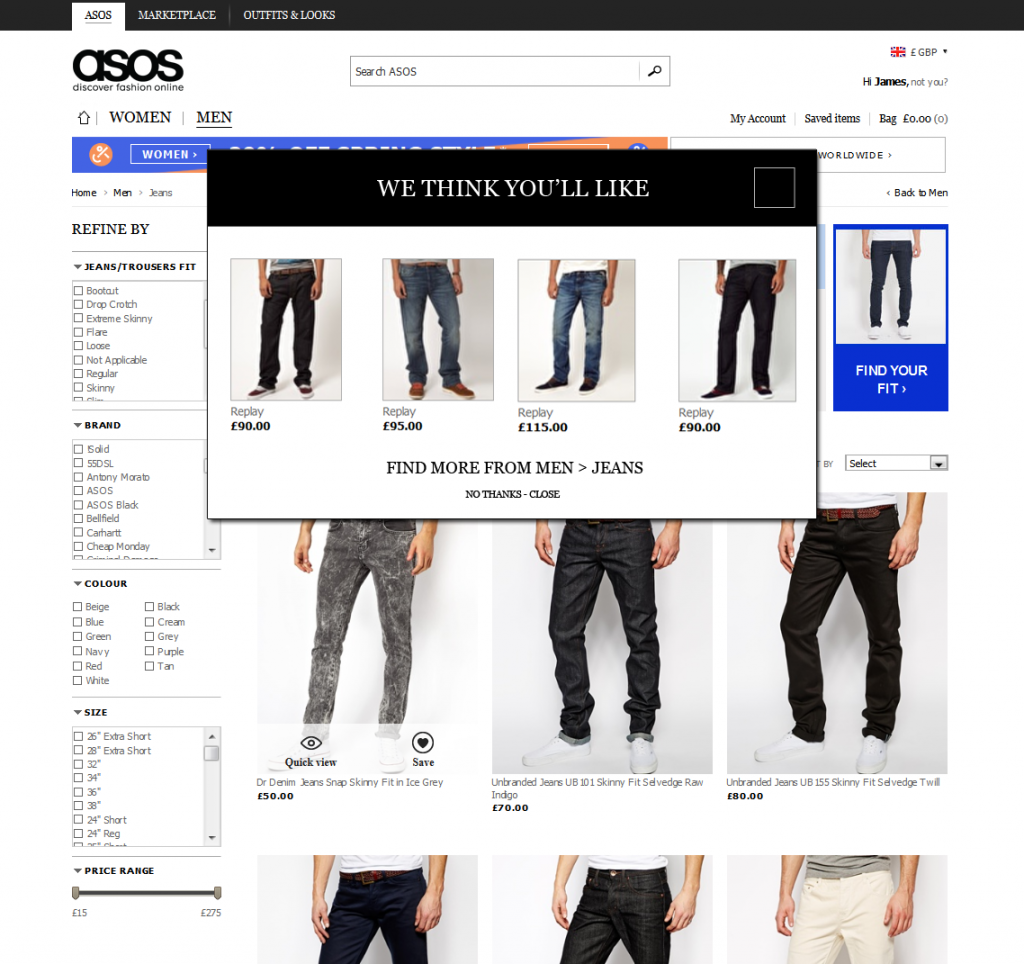
Task: Click the ASOS logo
Action: [x=128, y=71]
